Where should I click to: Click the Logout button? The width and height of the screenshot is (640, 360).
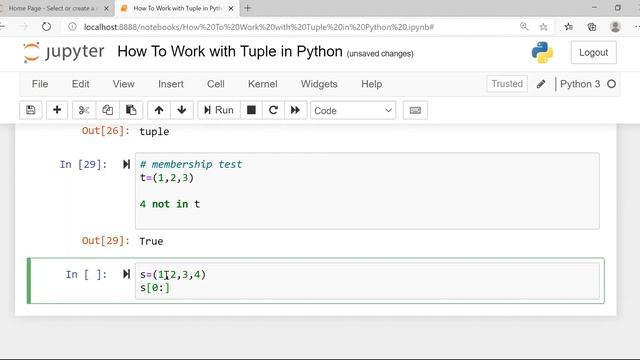(x=593, y=53)
